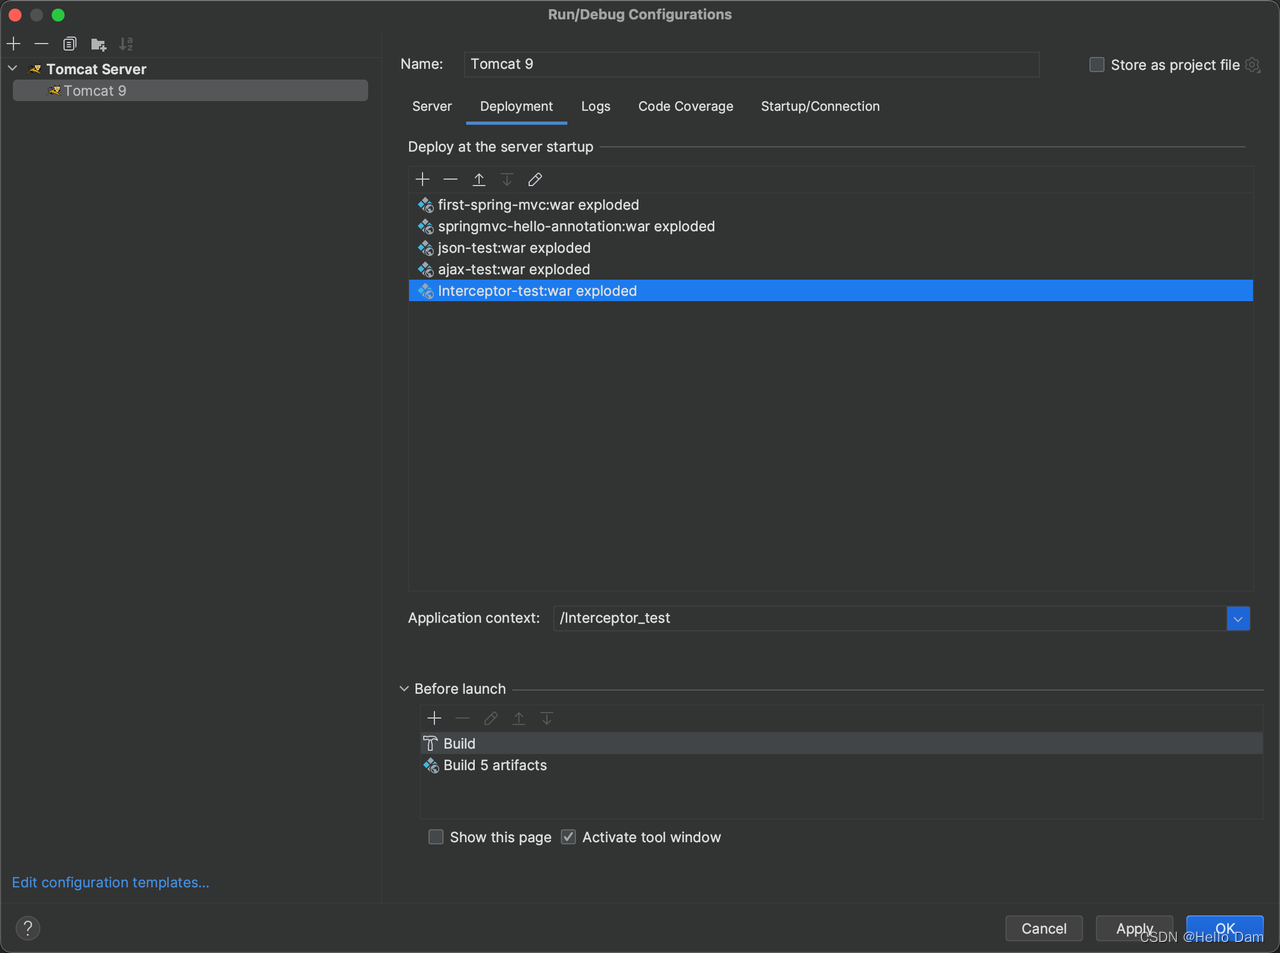1280x953 pixels.
Task: Sort configurations alphabetically
Action: coord(126,44)
